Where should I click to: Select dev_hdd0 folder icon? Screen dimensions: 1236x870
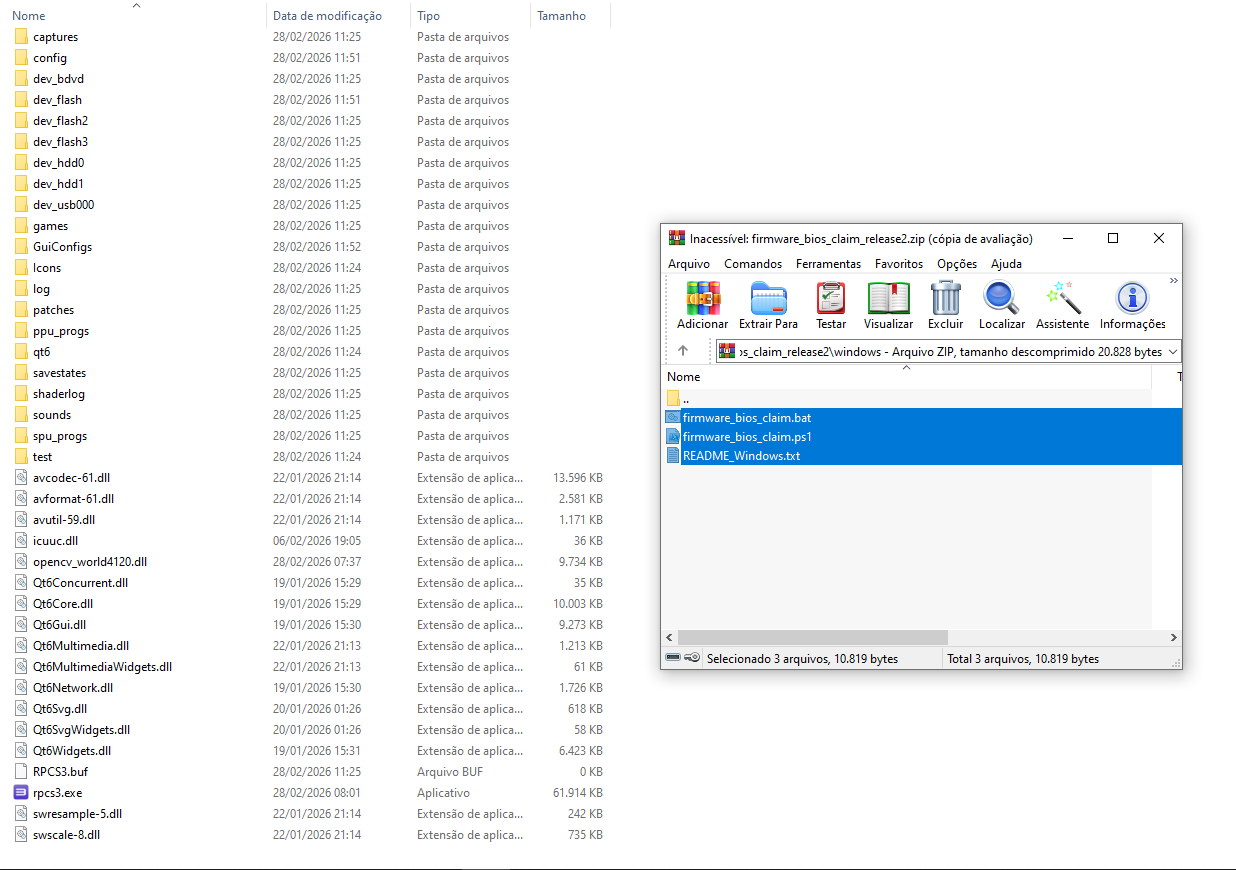tap(21, 163)
